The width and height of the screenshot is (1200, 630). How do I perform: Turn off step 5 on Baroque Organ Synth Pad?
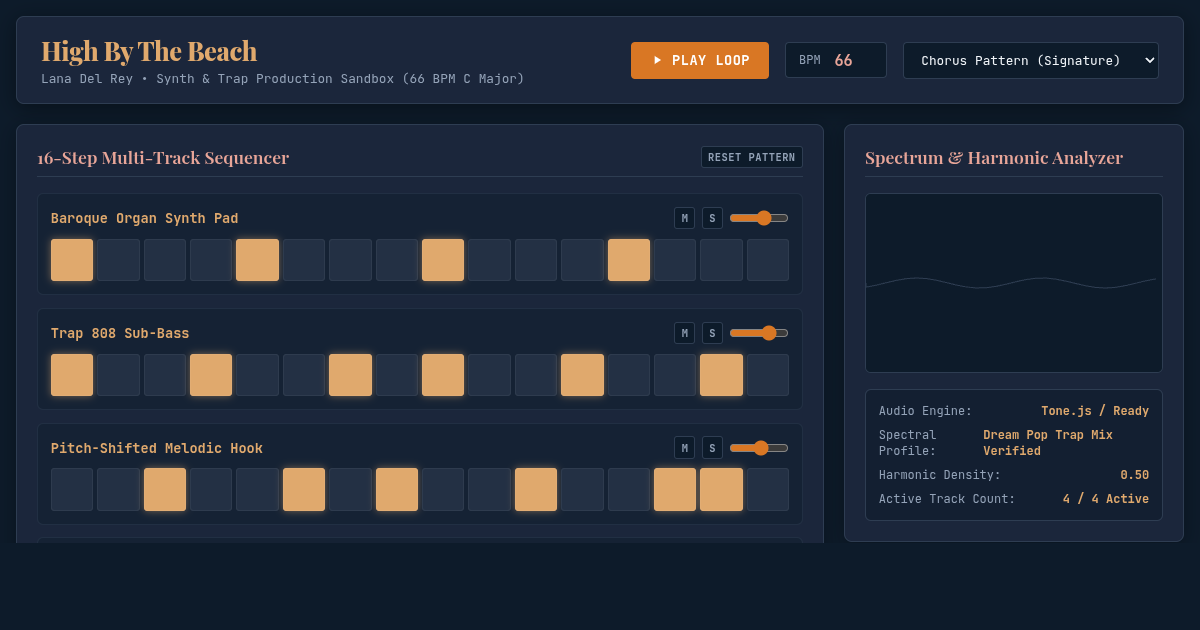click(257, 260)
